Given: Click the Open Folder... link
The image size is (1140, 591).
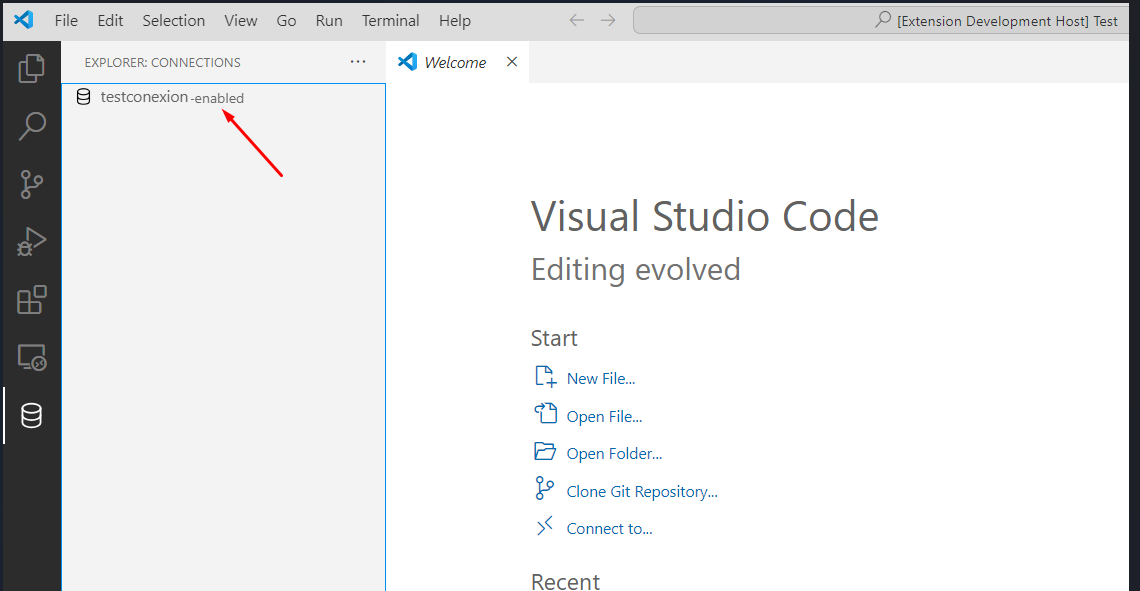Looking at the screenshot, I should tap(614, 454).
